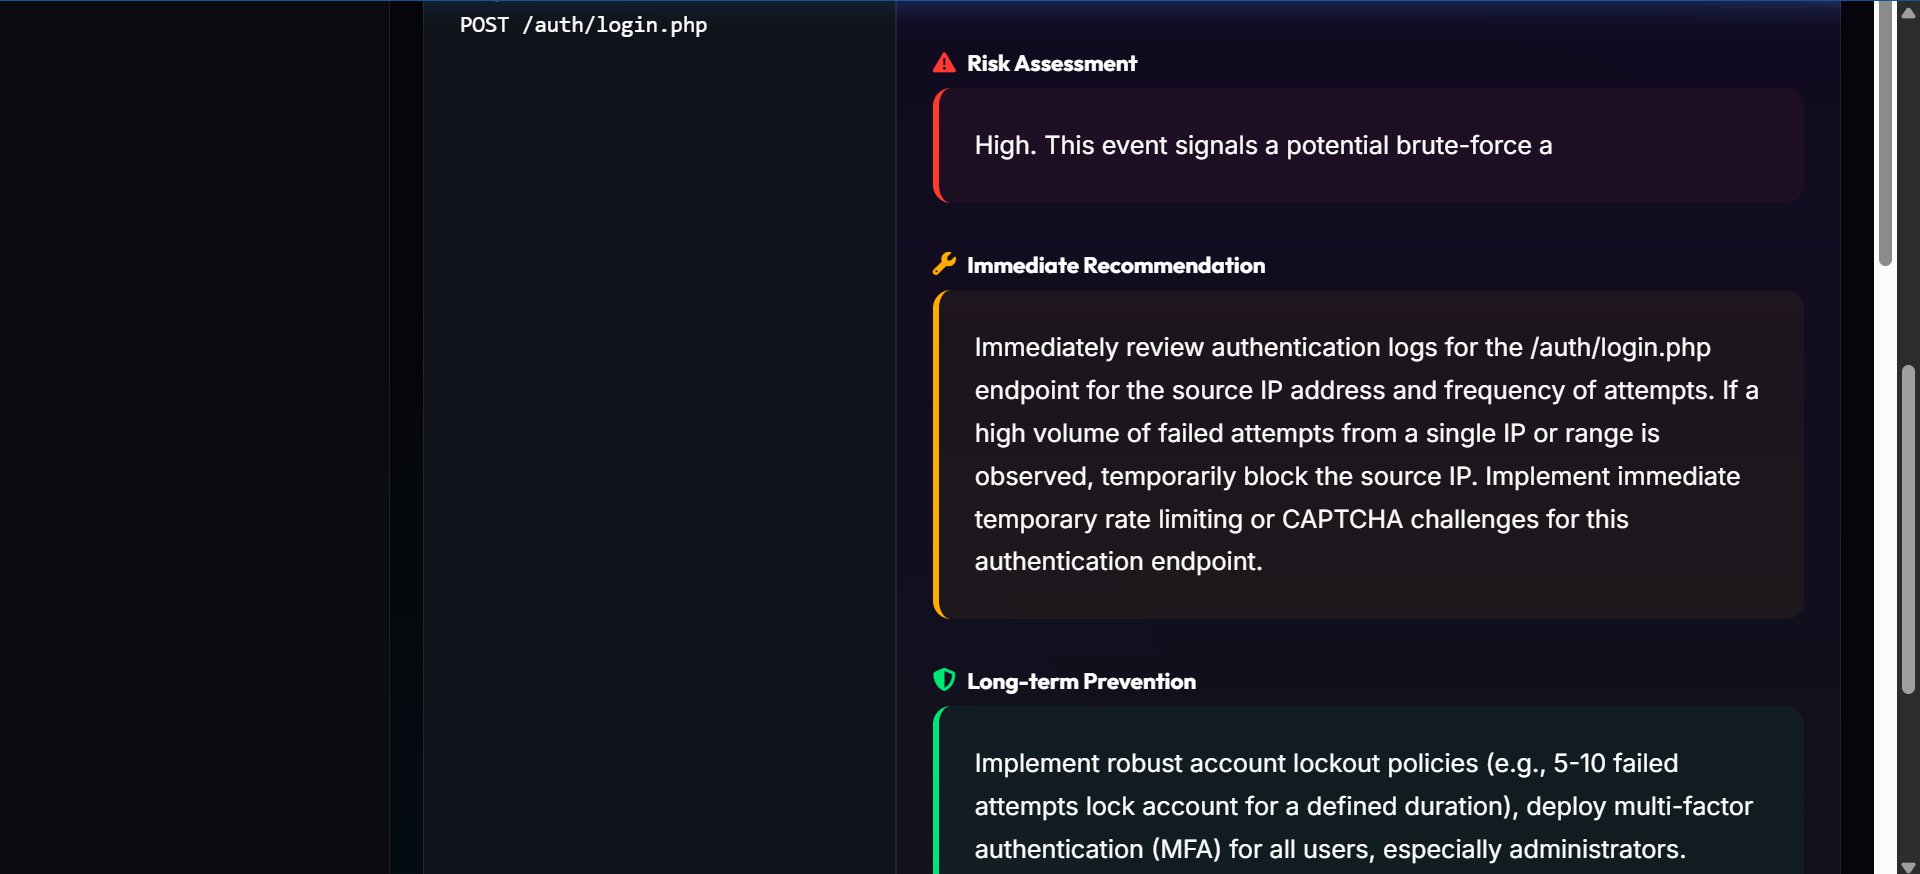The width and height of the screenshot is (1920, 874).
Task: Click the orange accent bar on recommendation card
Action: click(936, 454)
